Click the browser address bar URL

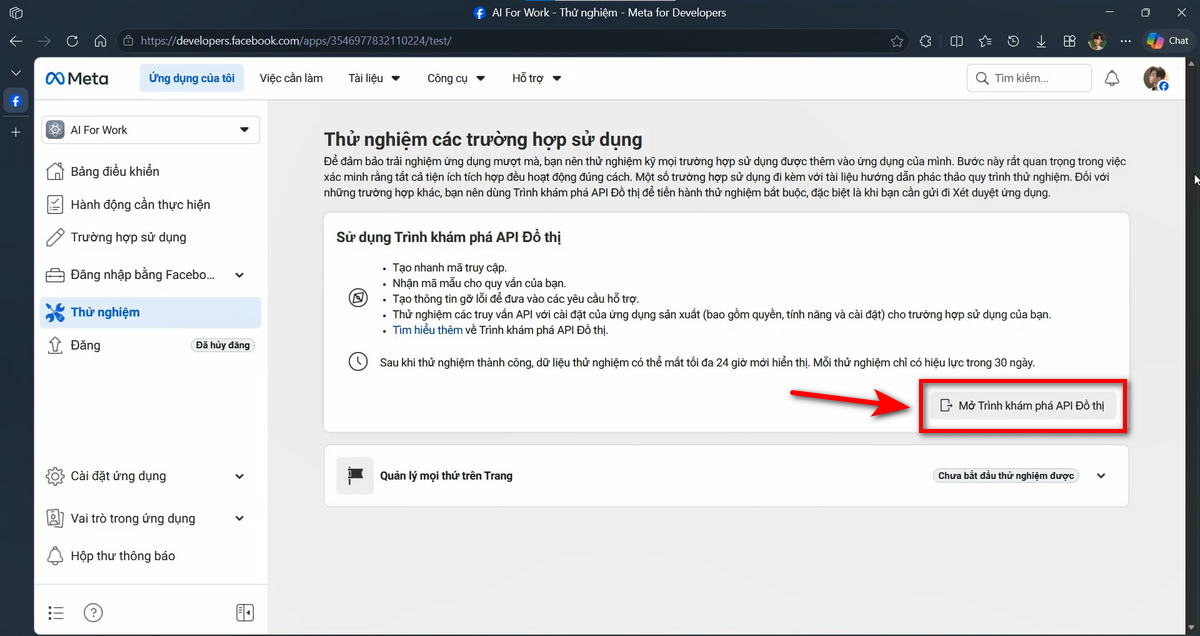tap(296, 41)
